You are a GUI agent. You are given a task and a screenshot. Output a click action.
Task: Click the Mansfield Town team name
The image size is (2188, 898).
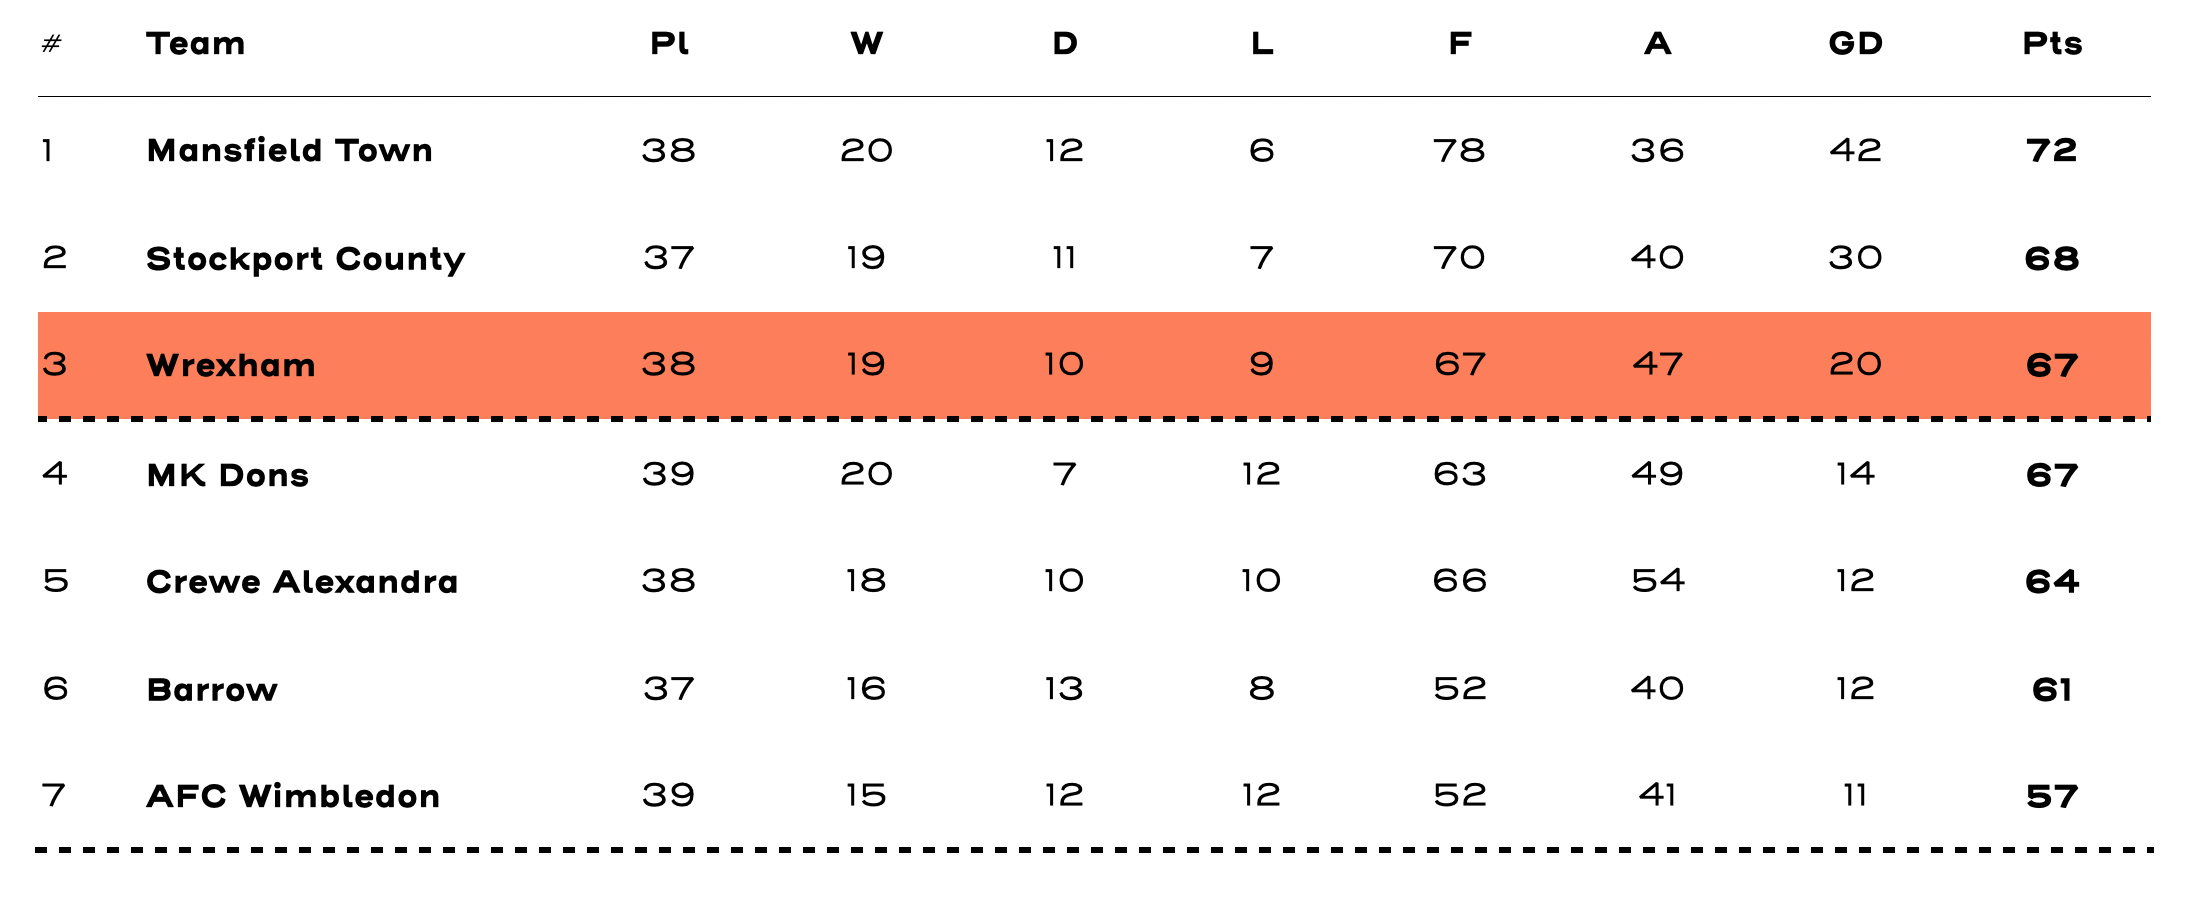coord(289,150)
